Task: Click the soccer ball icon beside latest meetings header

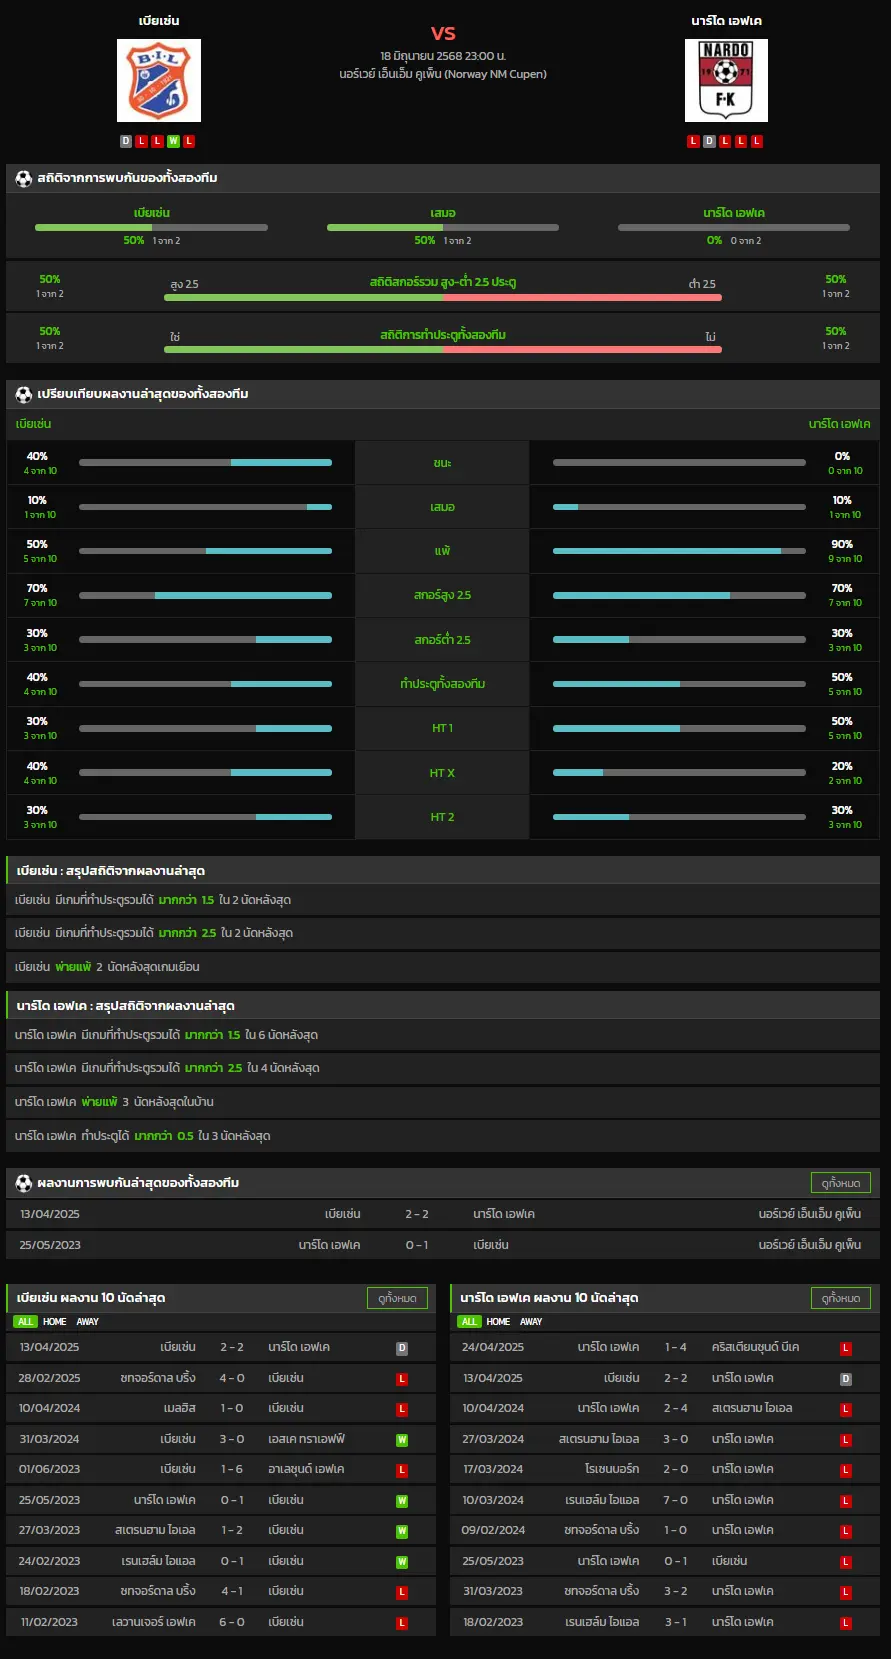Action: [x=24, y=1183]
